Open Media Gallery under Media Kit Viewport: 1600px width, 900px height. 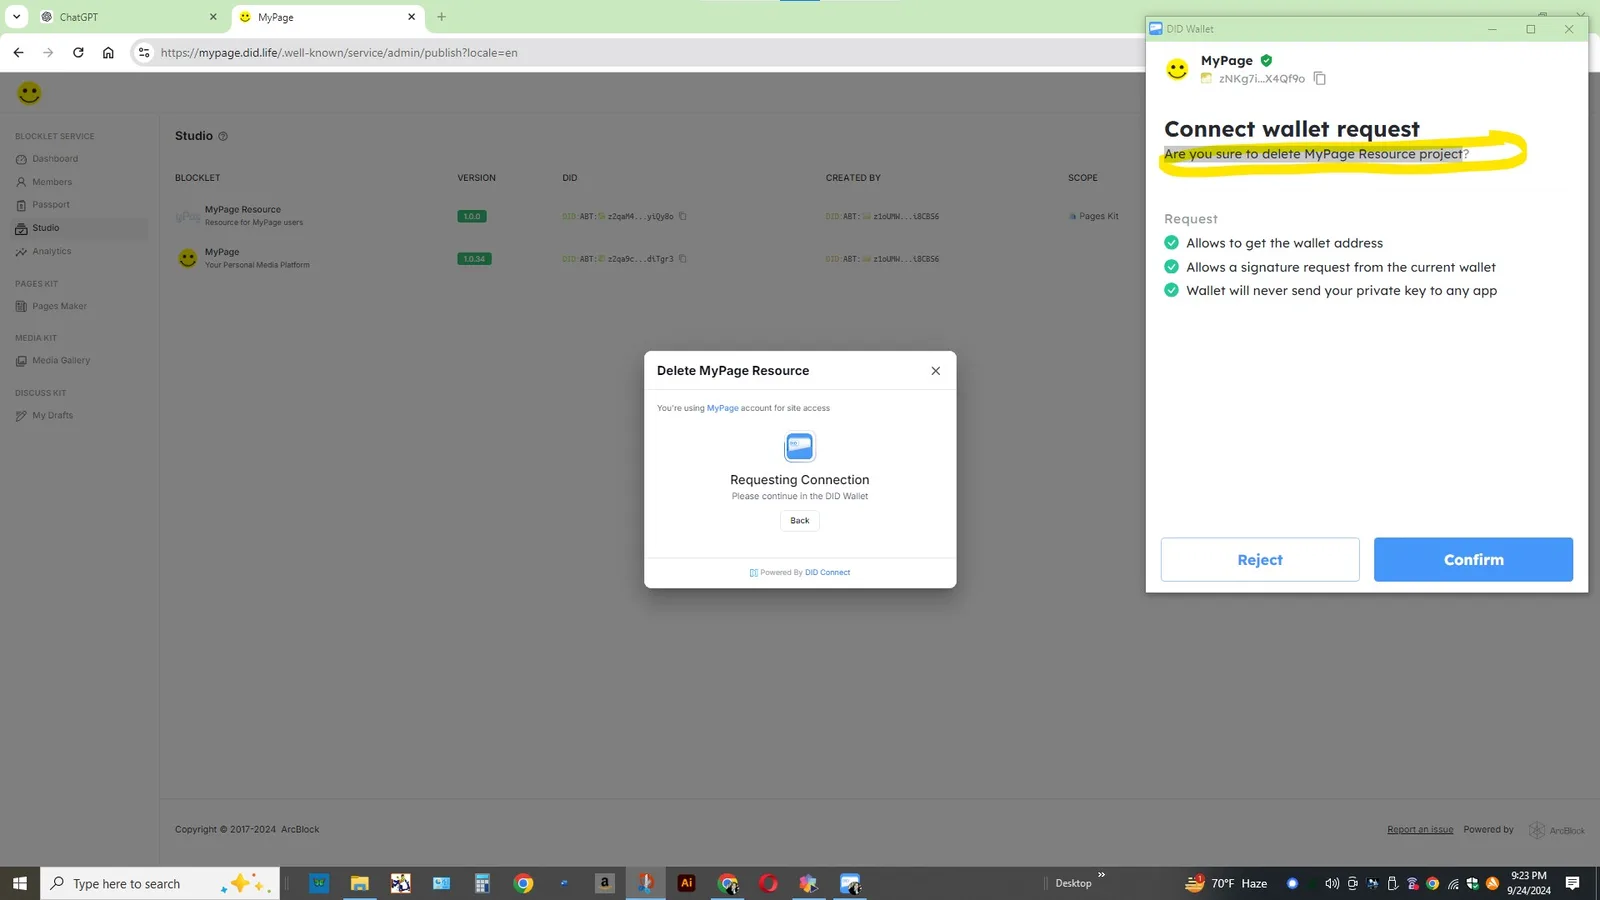[61, 361]
